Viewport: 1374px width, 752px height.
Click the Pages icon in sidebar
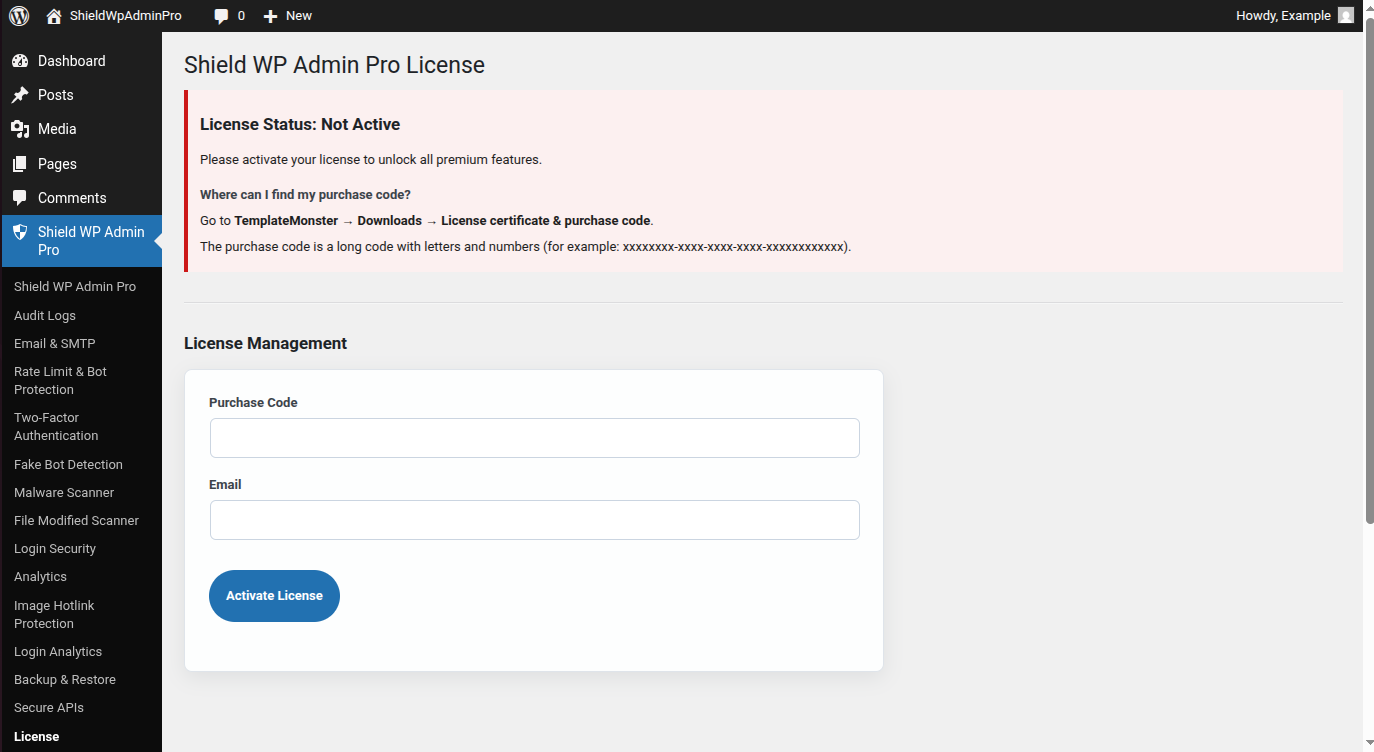20,164
